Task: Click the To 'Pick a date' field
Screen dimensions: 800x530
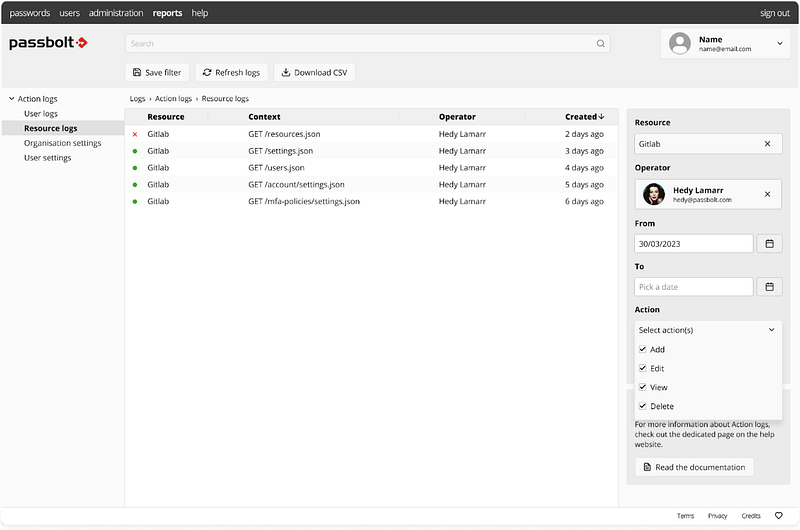Action: [694, 287]
